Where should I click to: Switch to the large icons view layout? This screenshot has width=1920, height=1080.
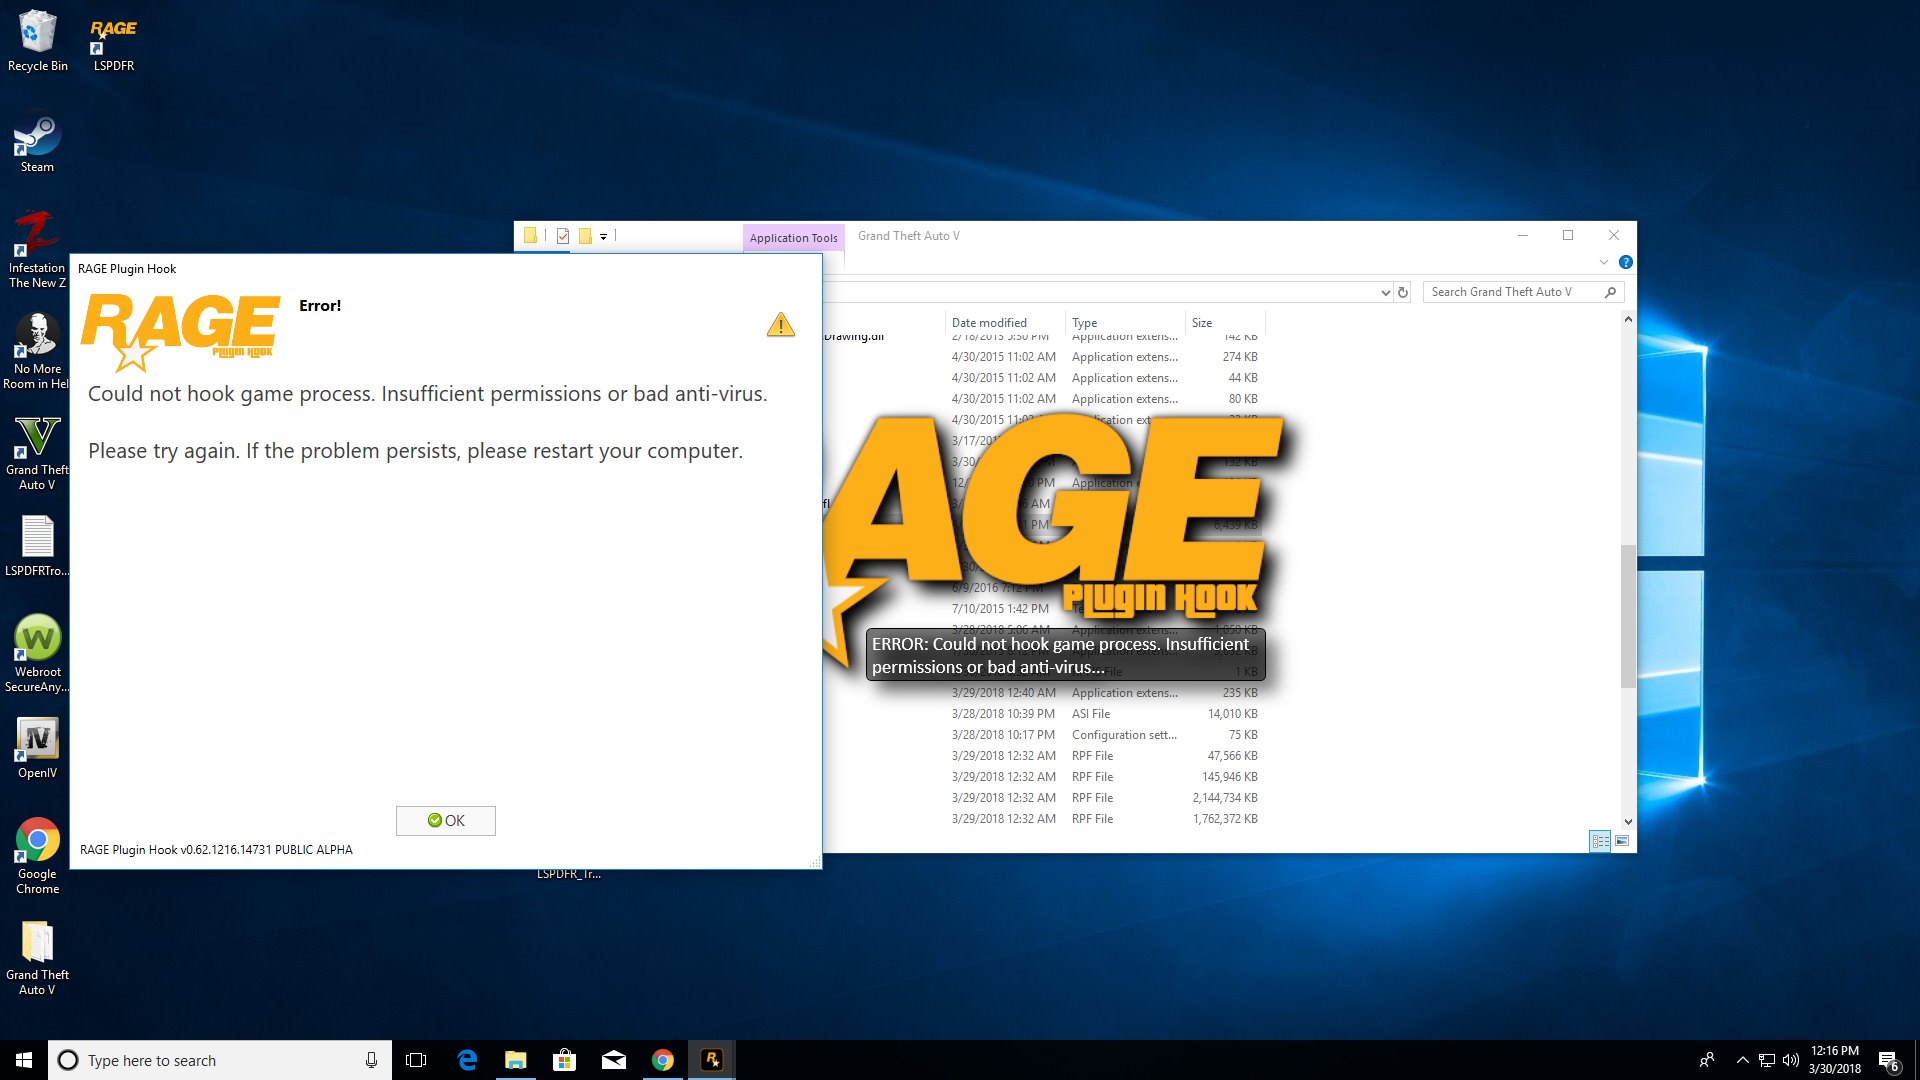pyautogui.click(x=1622, y=841)
